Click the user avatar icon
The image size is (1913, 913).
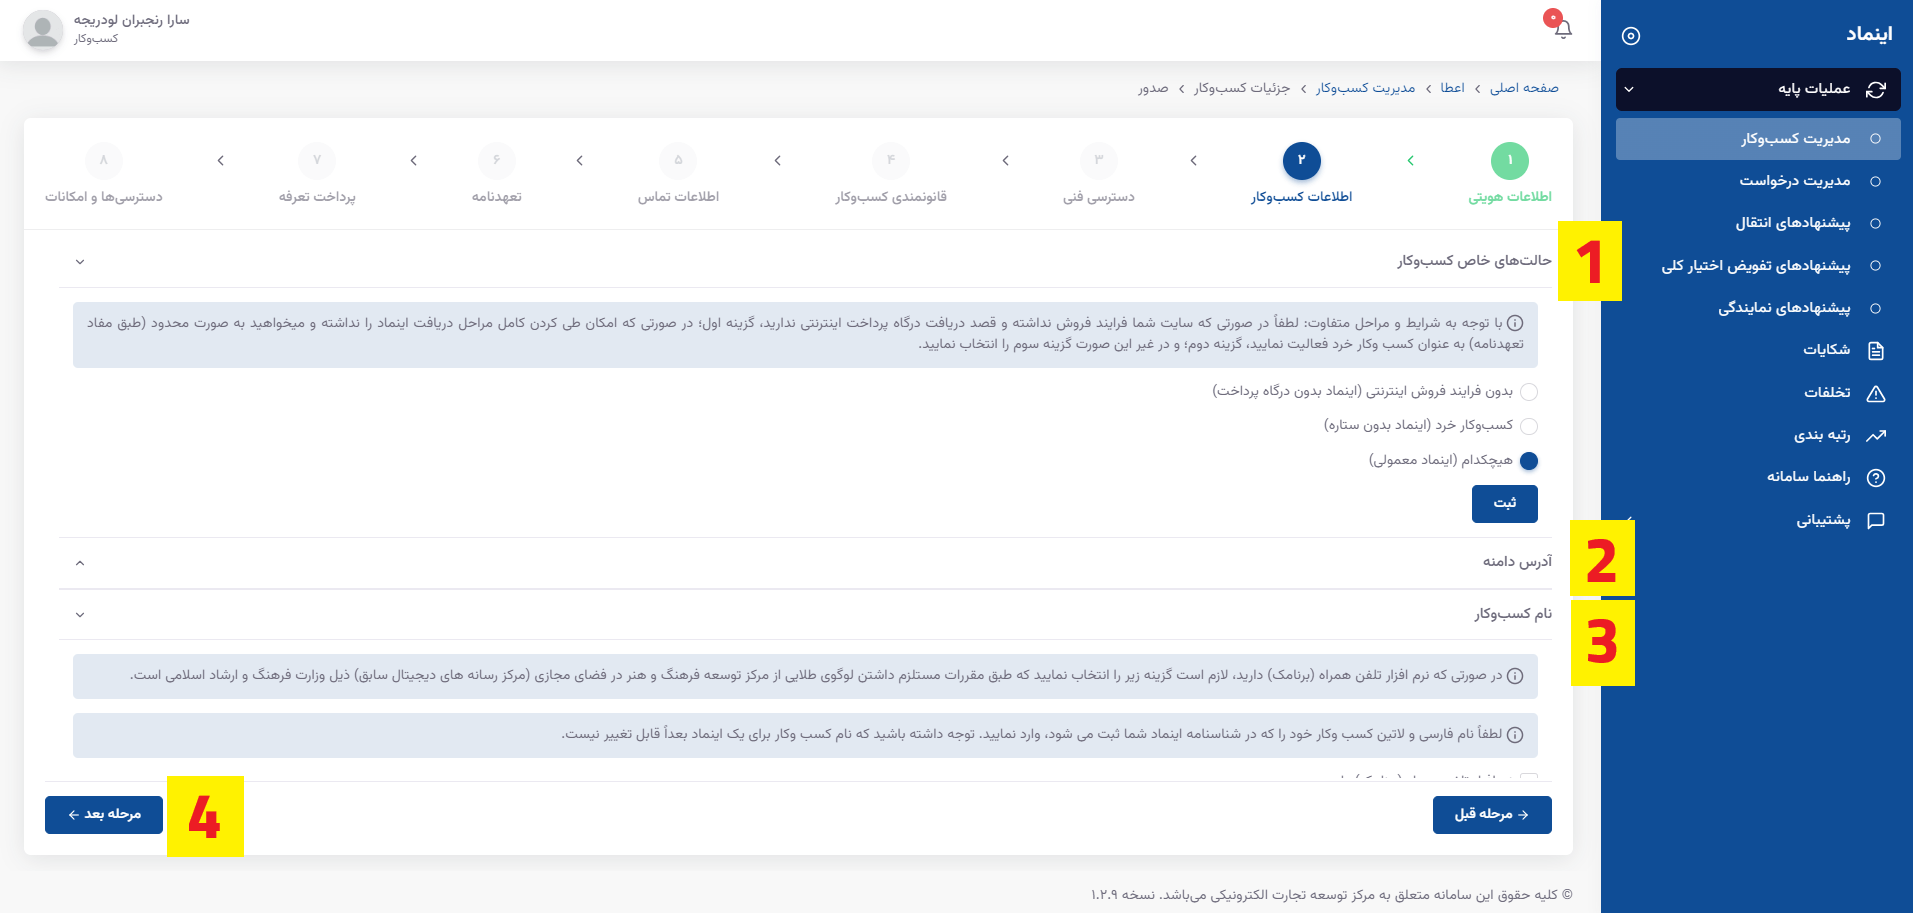tap(42, 30)
